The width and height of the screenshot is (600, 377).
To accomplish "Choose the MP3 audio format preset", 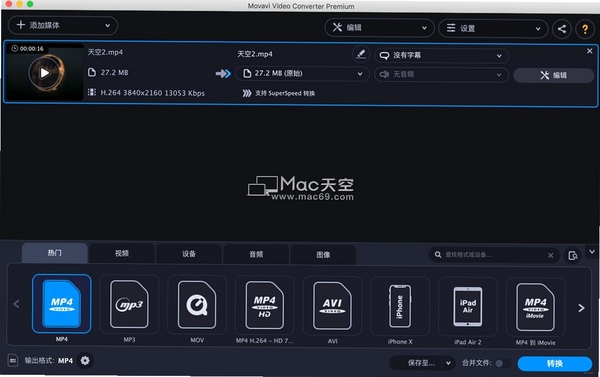I will (x=129, y=304).
